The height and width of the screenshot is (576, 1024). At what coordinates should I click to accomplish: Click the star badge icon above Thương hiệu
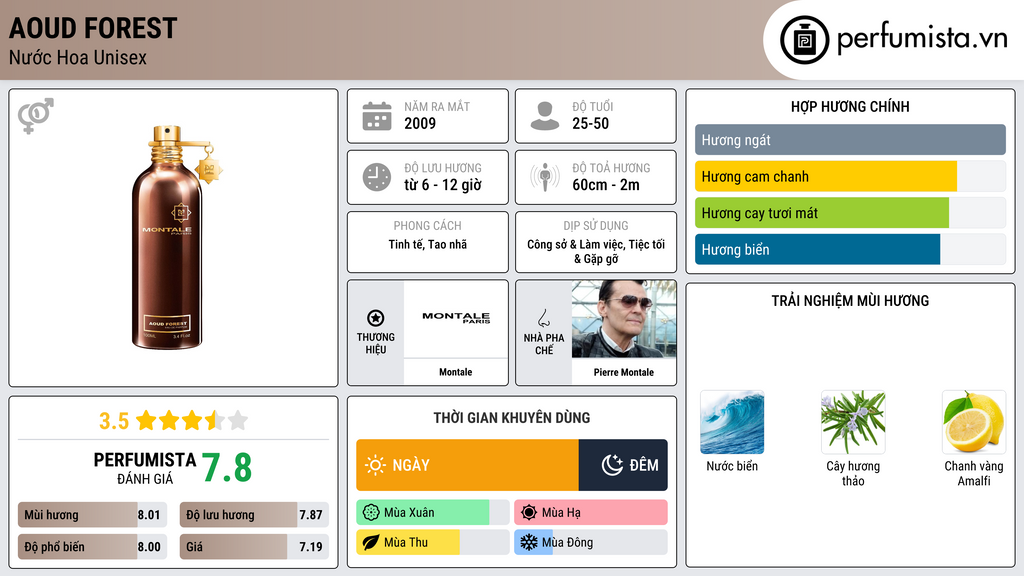pyautogui.click(x=376, y=318)
